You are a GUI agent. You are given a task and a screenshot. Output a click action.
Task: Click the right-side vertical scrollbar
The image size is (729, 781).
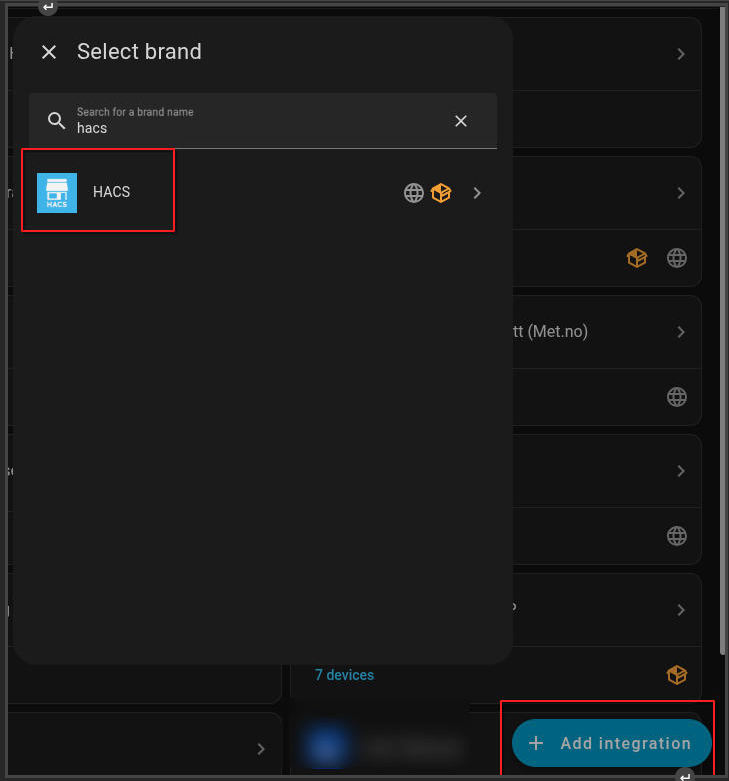[x=724, y=300]
